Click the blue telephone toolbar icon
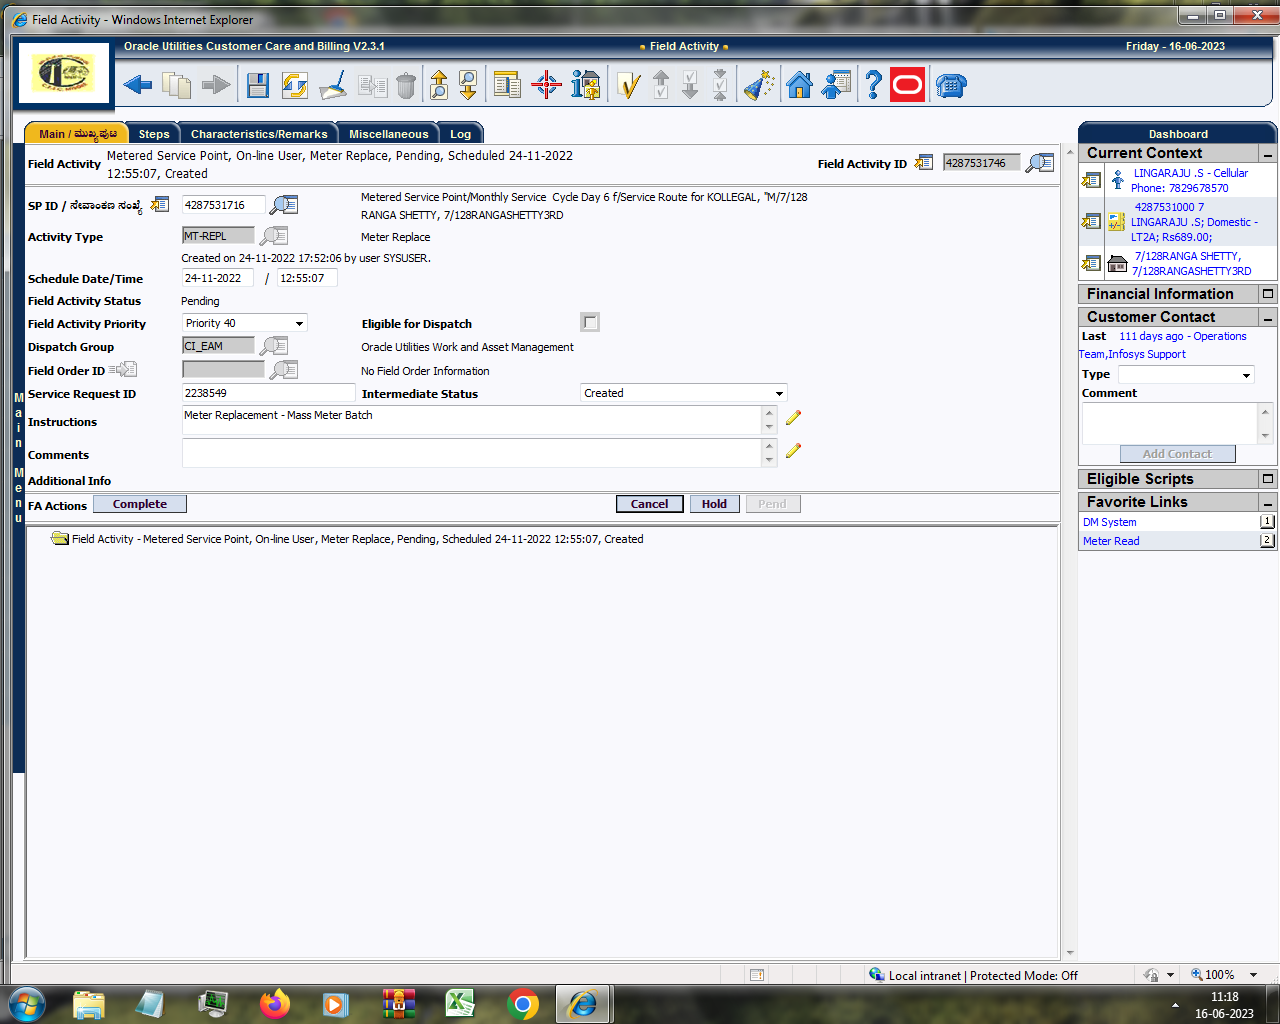The height and width of the screenshot is (1024, 1280). click(x=951, y=86)
